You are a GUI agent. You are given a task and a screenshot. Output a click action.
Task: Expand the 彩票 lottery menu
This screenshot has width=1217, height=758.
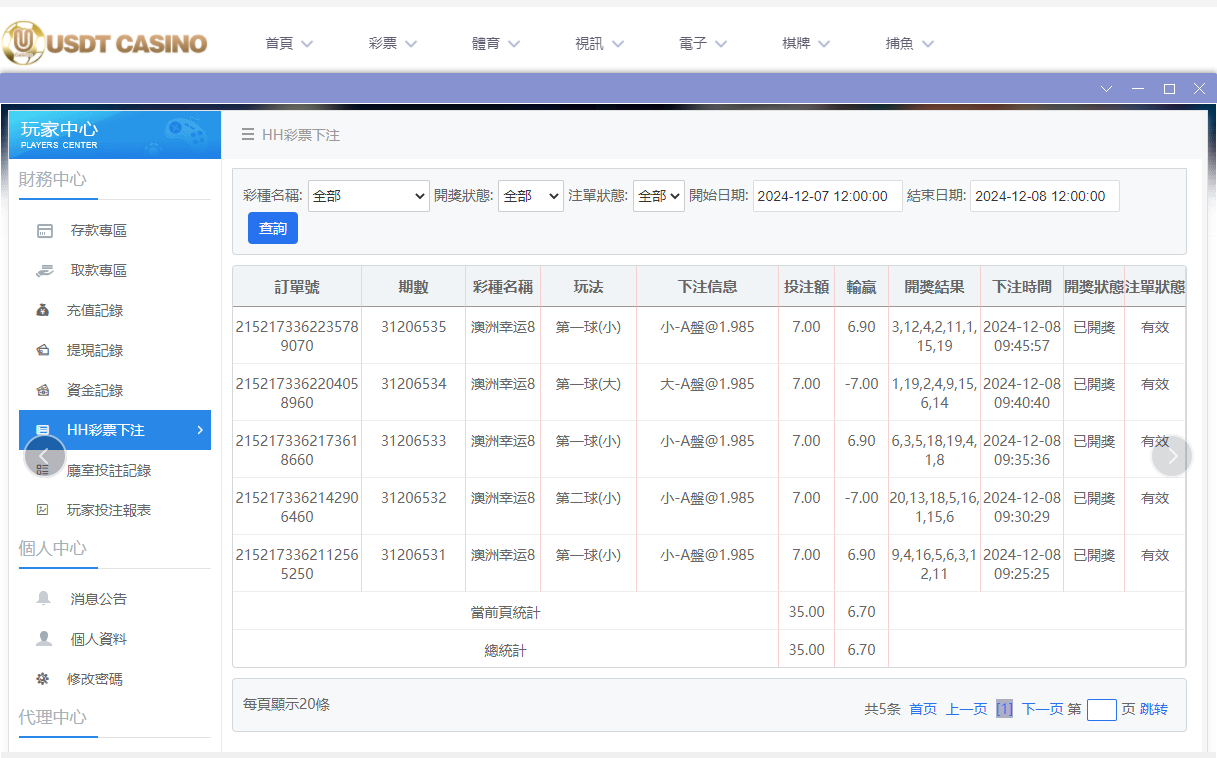click(x=392, y=43)
